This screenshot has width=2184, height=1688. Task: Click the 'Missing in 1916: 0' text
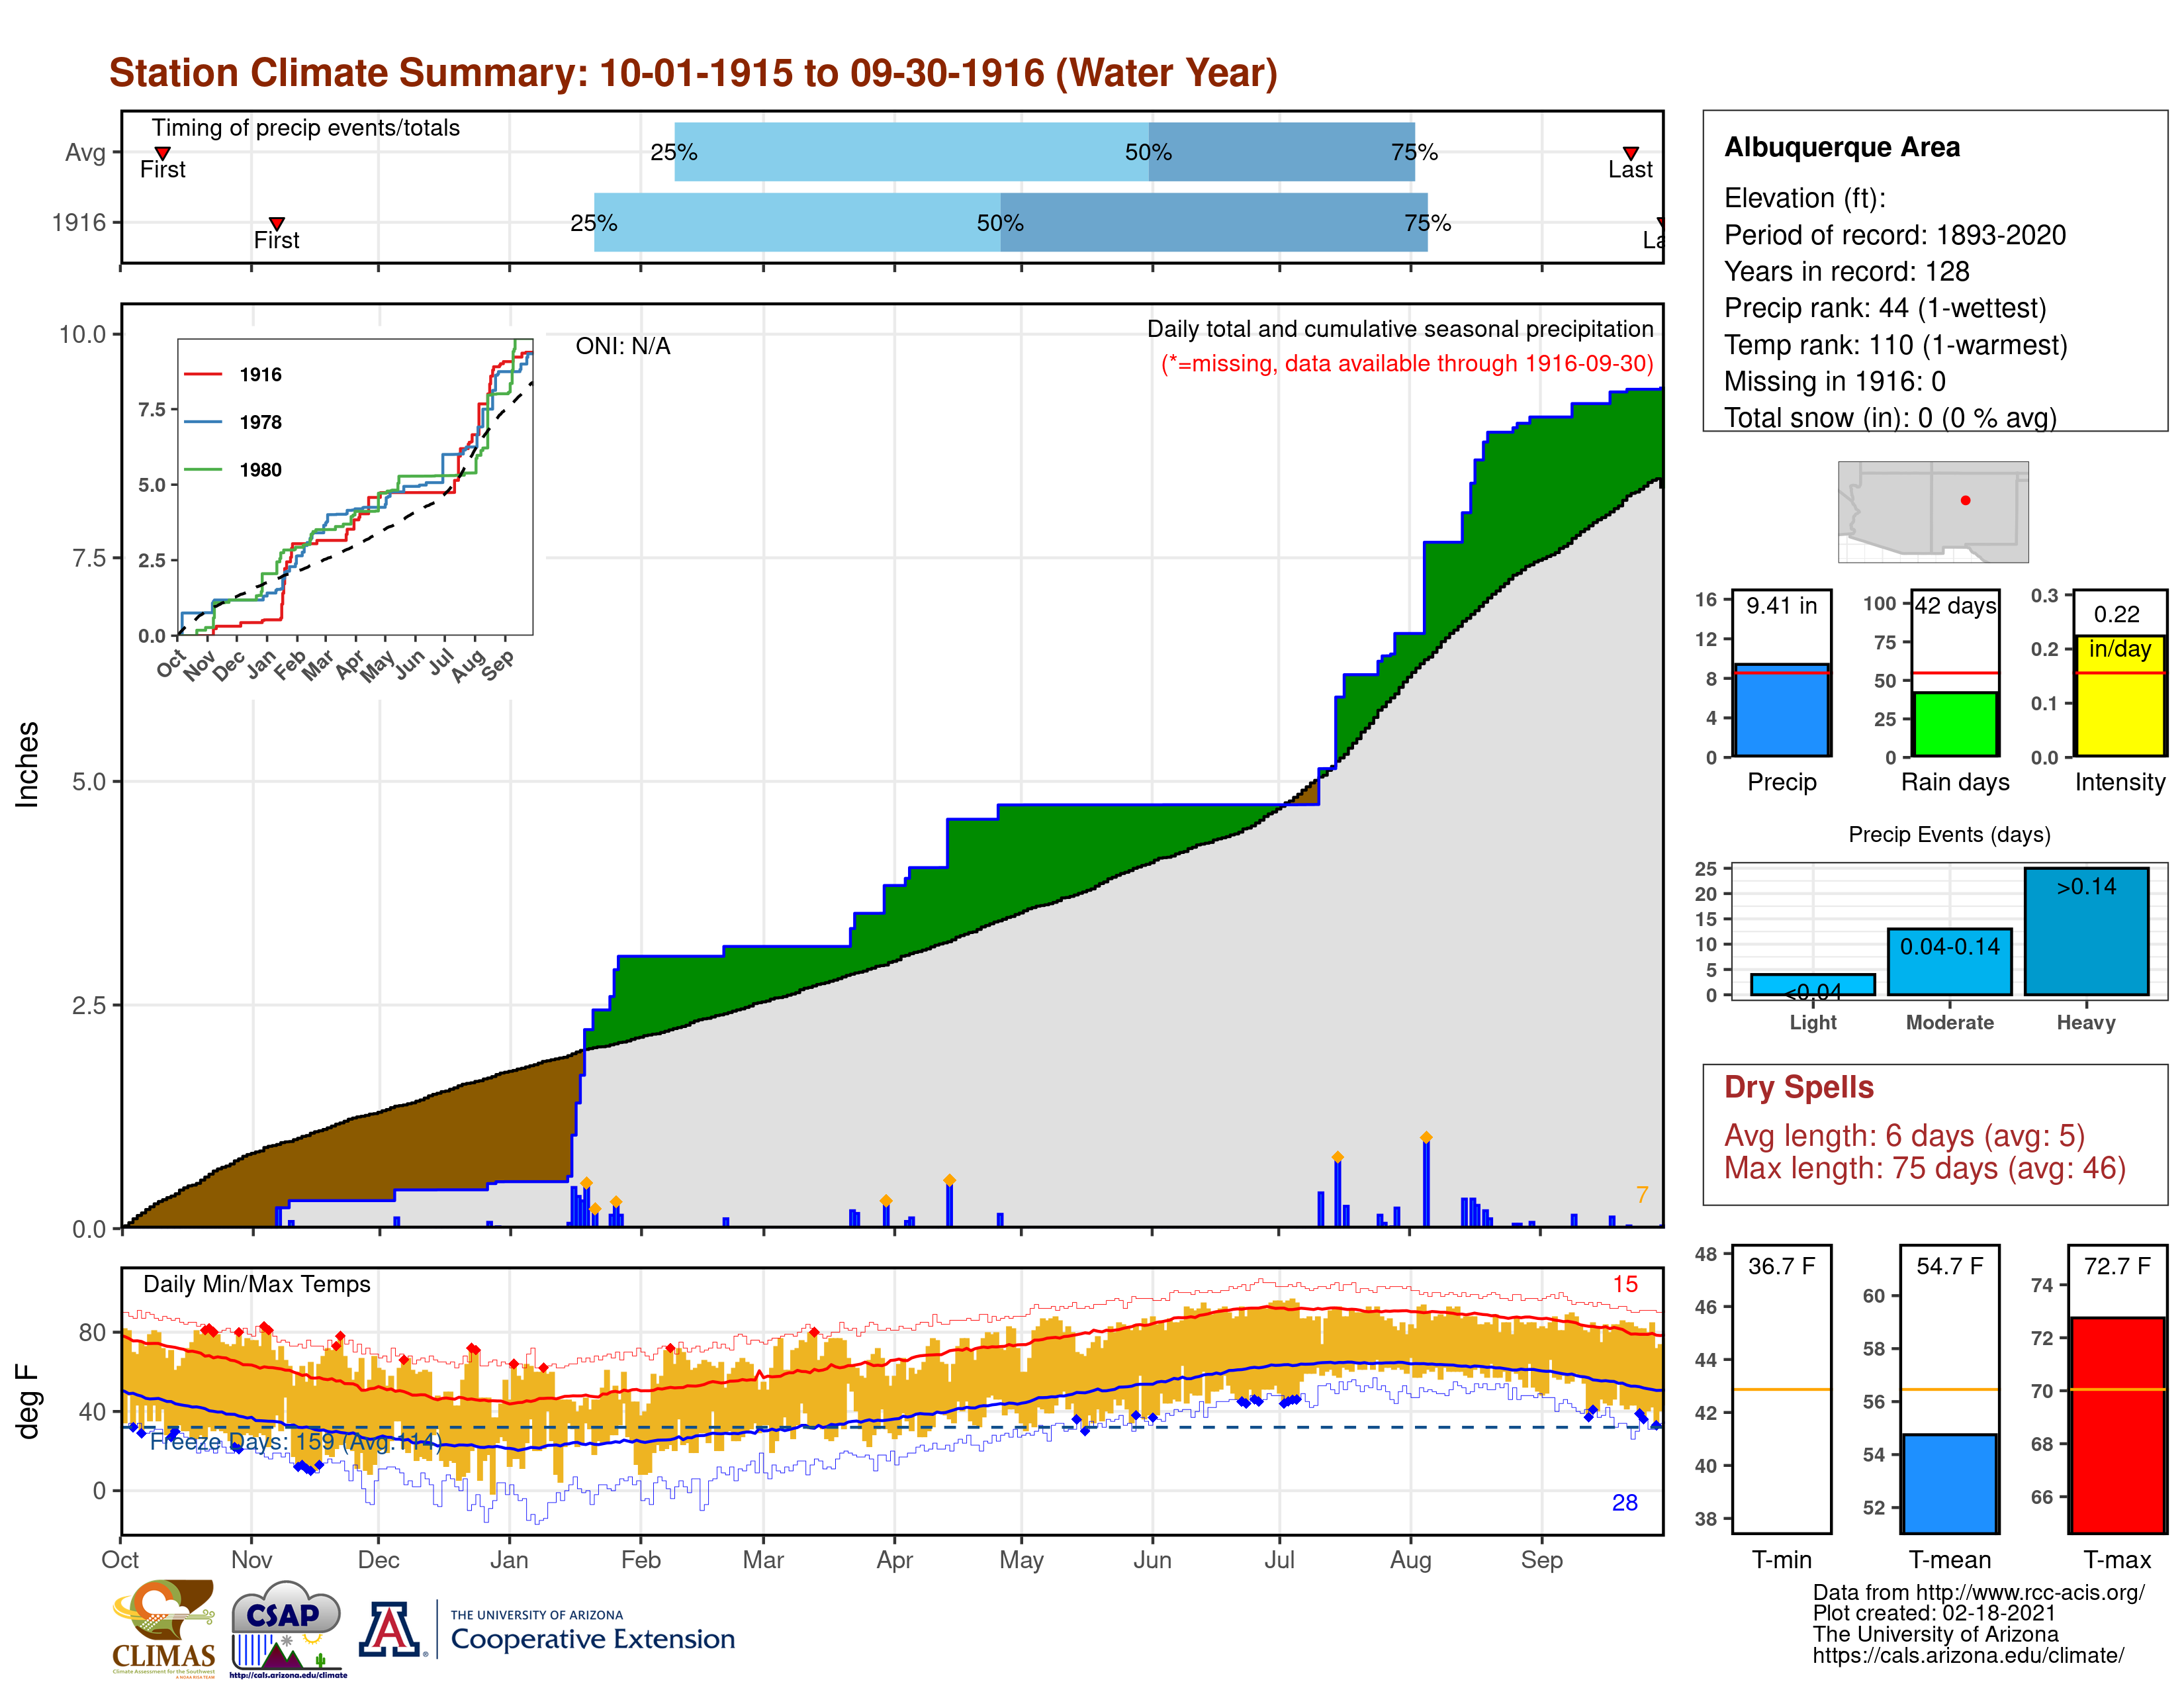coord(1835,381)
